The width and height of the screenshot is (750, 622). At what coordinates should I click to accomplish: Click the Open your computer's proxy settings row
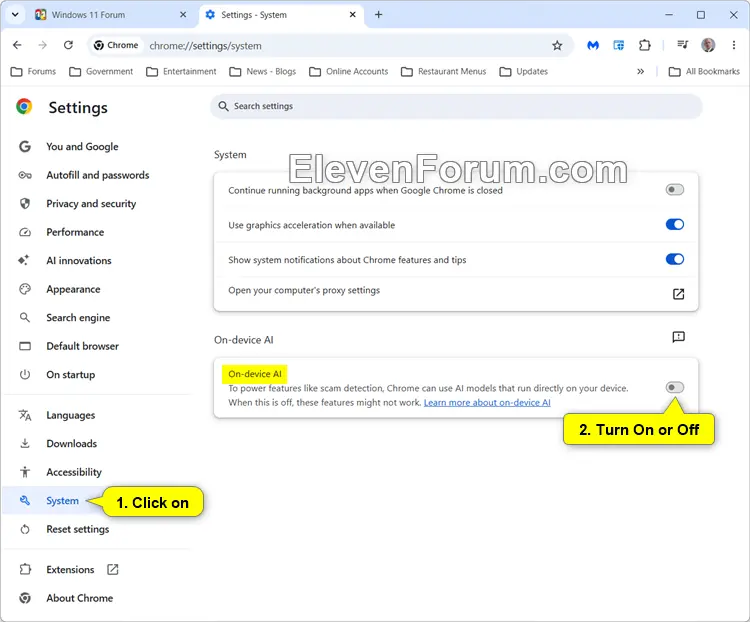456,293
